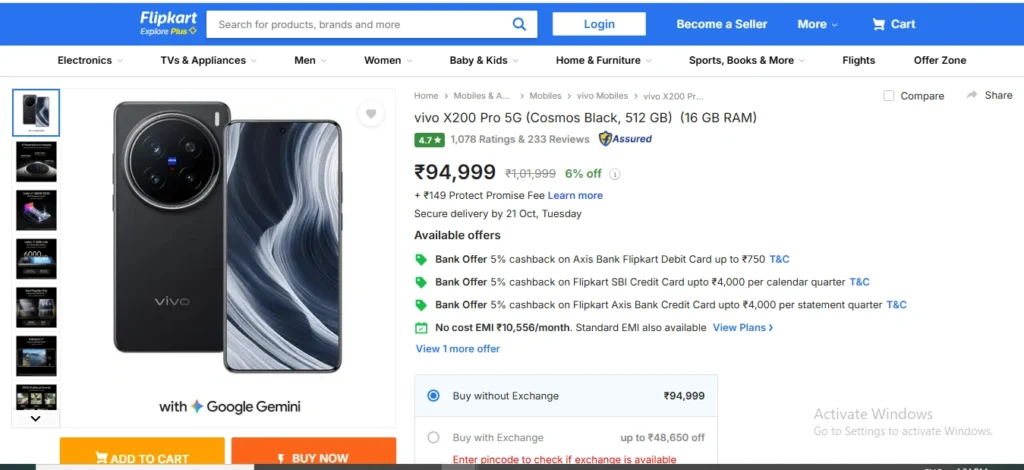The image size is (1024, 470).
Task: Open the shopping Cart icon
Action: [x=879, y=24]
